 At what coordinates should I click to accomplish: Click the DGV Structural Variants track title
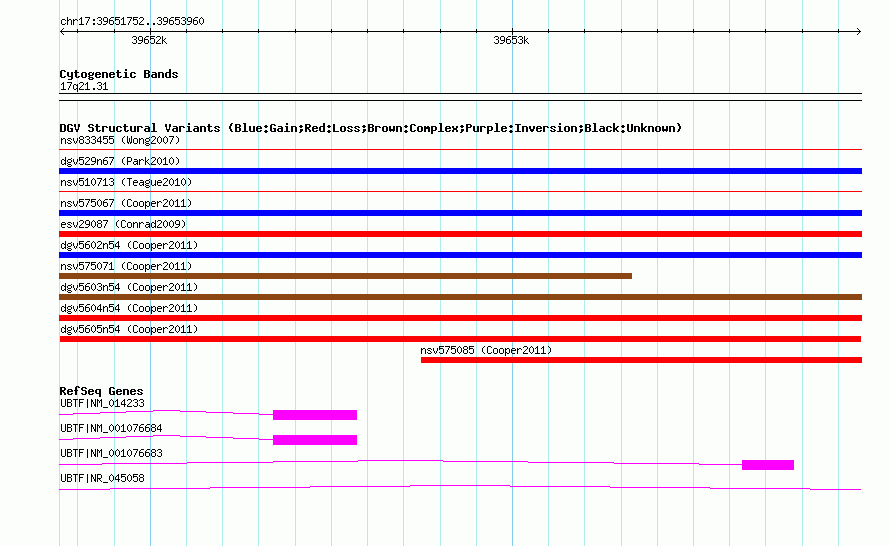click(x=370, y=128)
